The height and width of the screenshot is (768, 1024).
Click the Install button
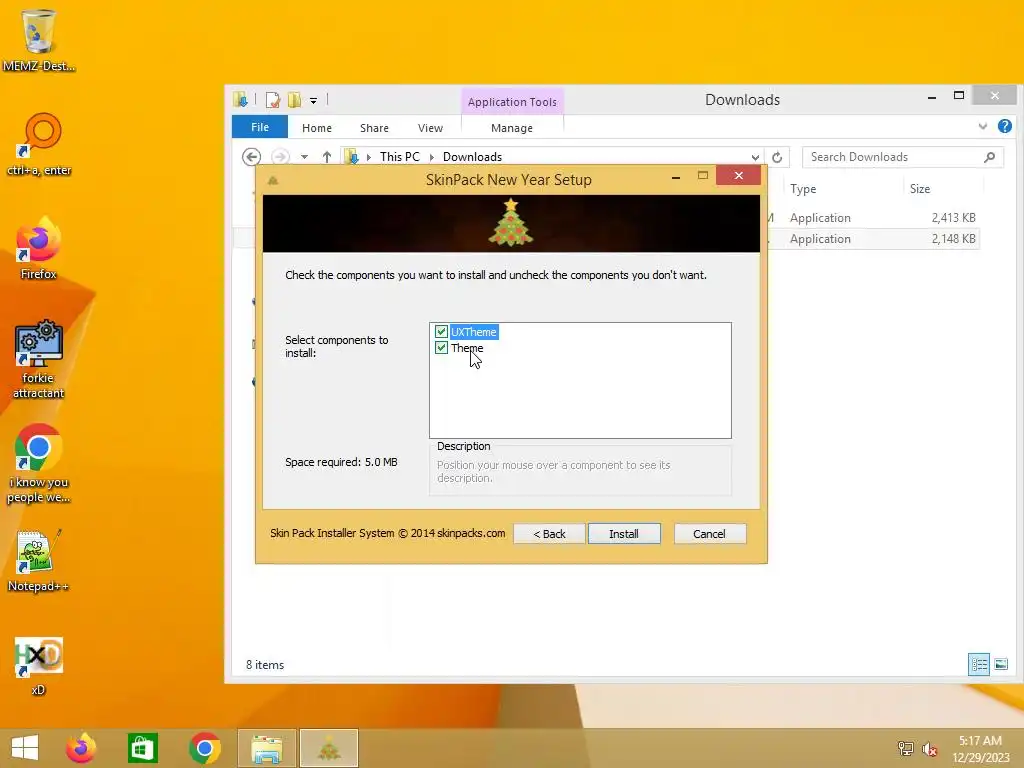[x=624, y=534]
